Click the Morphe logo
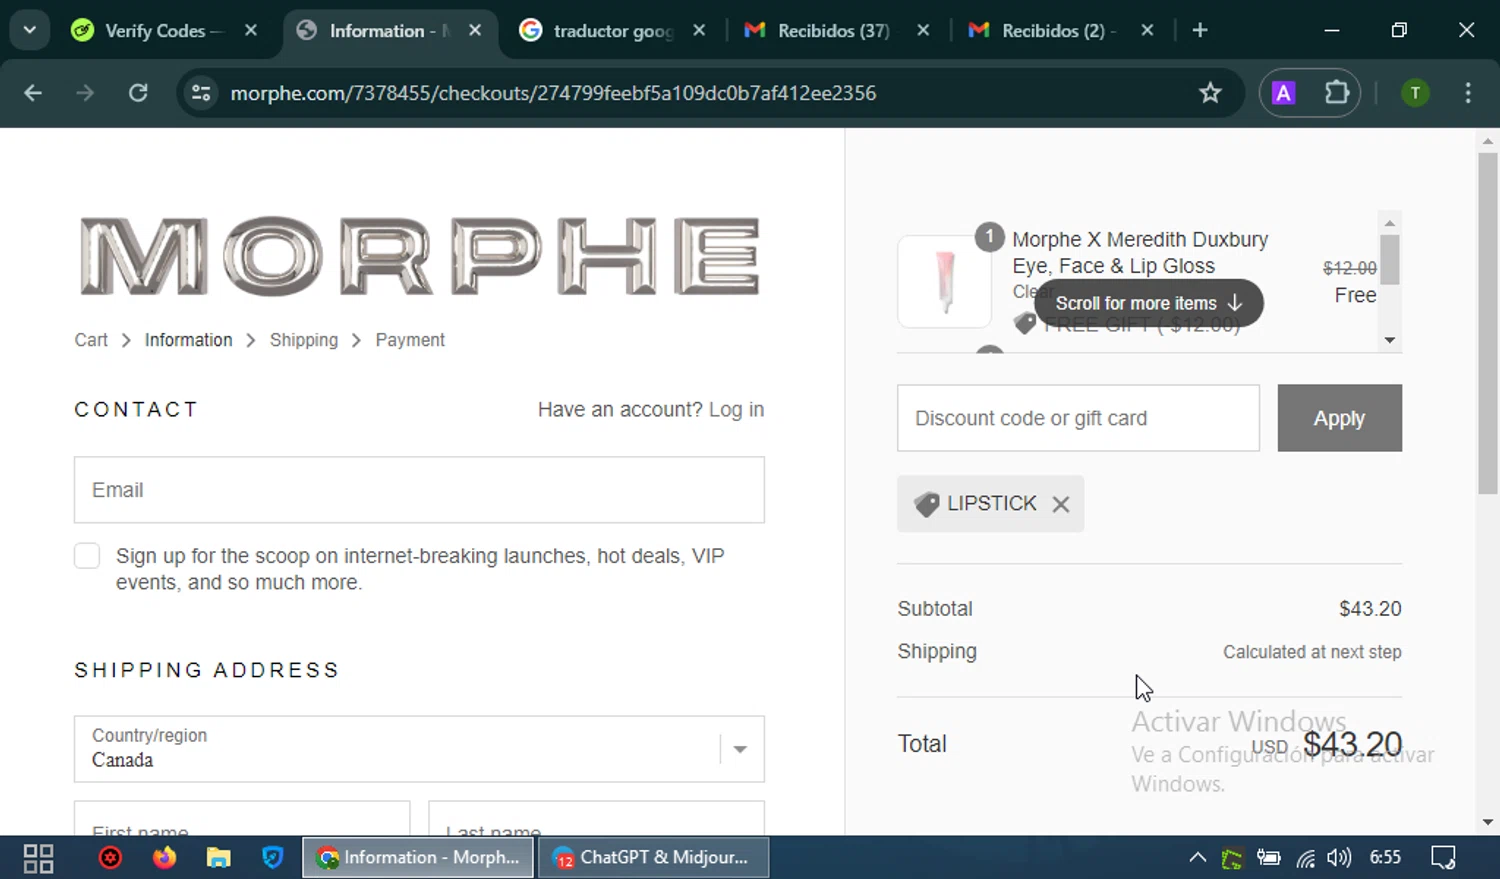 pyautogui.click(x=419, y=256)
